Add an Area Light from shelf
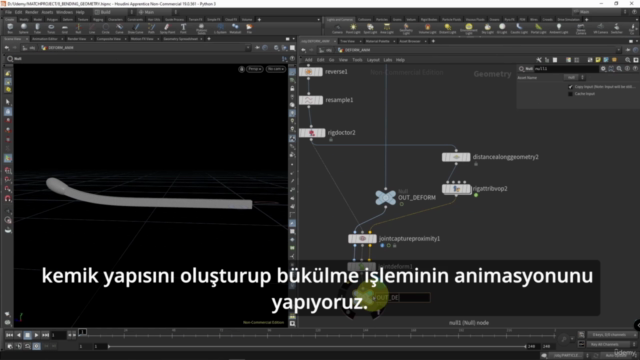This screenshot has width=640, height=360. point(387,29)
